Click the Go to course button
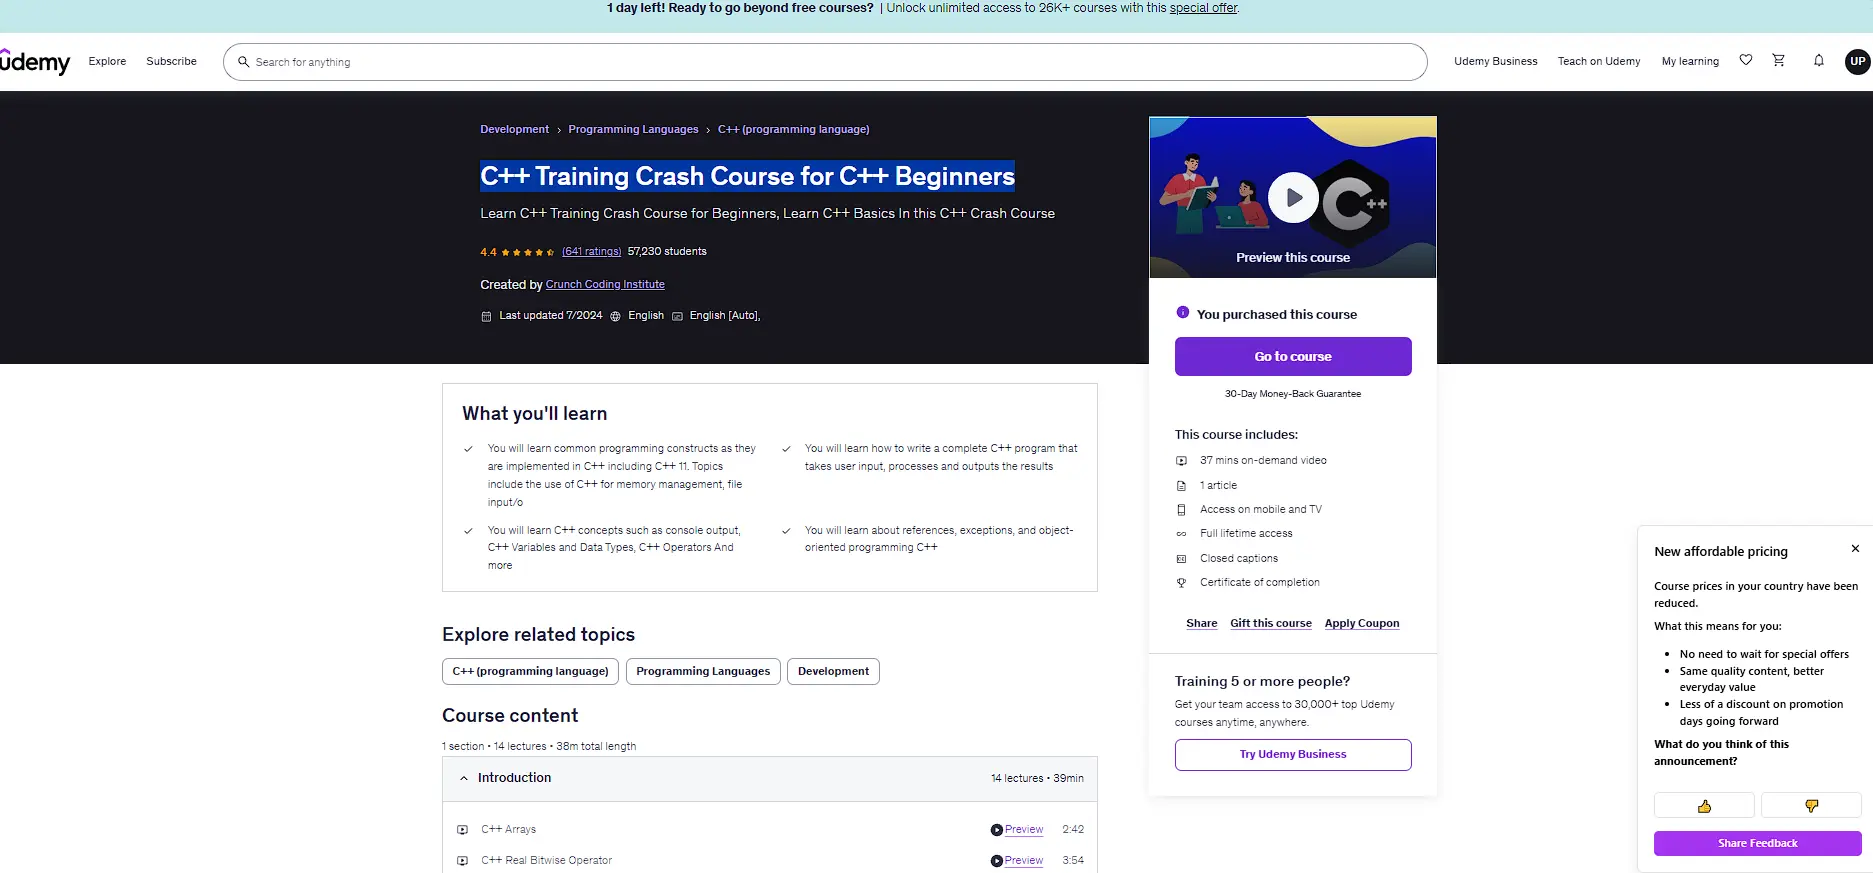 click(x=1293, y=356)
